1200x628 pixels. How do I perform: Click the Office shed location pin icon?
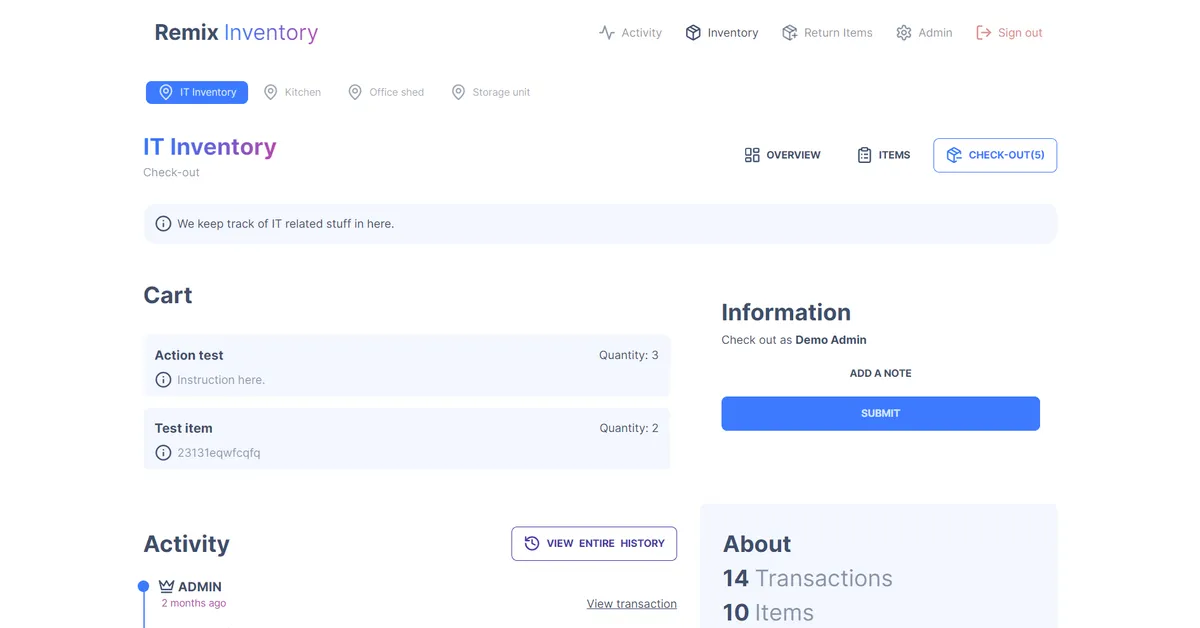coord(355,92)
